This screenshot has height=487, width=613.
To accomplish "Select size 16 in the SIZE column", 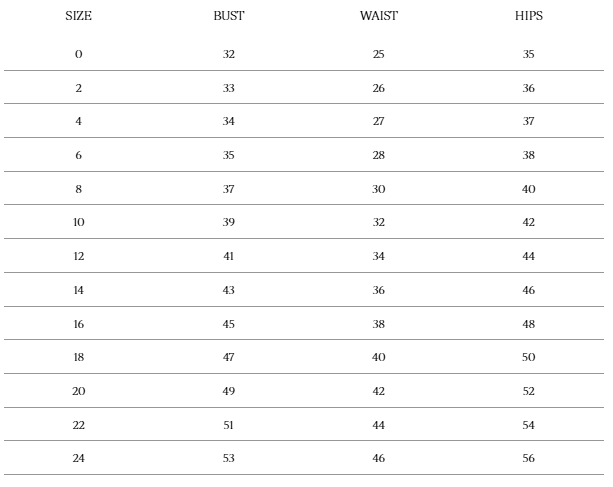I will pos(78,324).
